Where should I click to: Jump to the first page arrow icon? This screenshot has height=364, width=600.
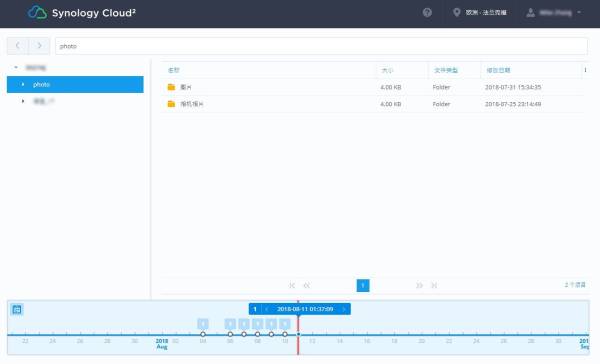click(292, 286)
